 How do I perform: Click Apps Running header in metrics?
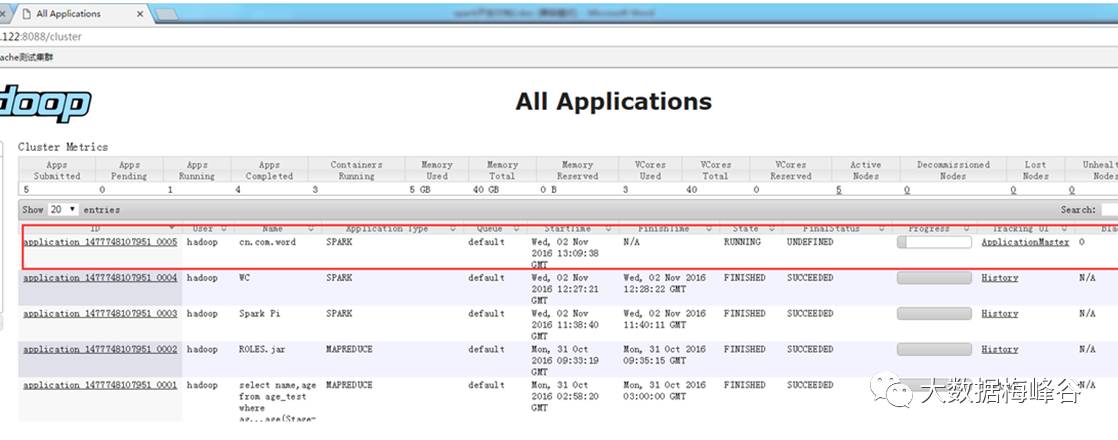pos(197,170)
